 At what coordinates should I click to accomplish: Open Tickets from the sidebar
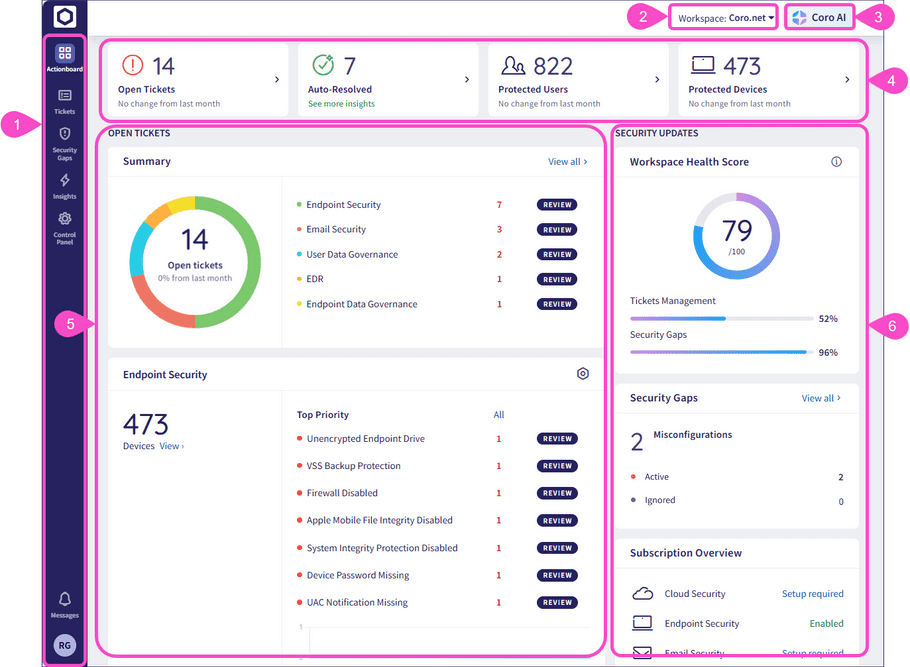coord(65,100)
